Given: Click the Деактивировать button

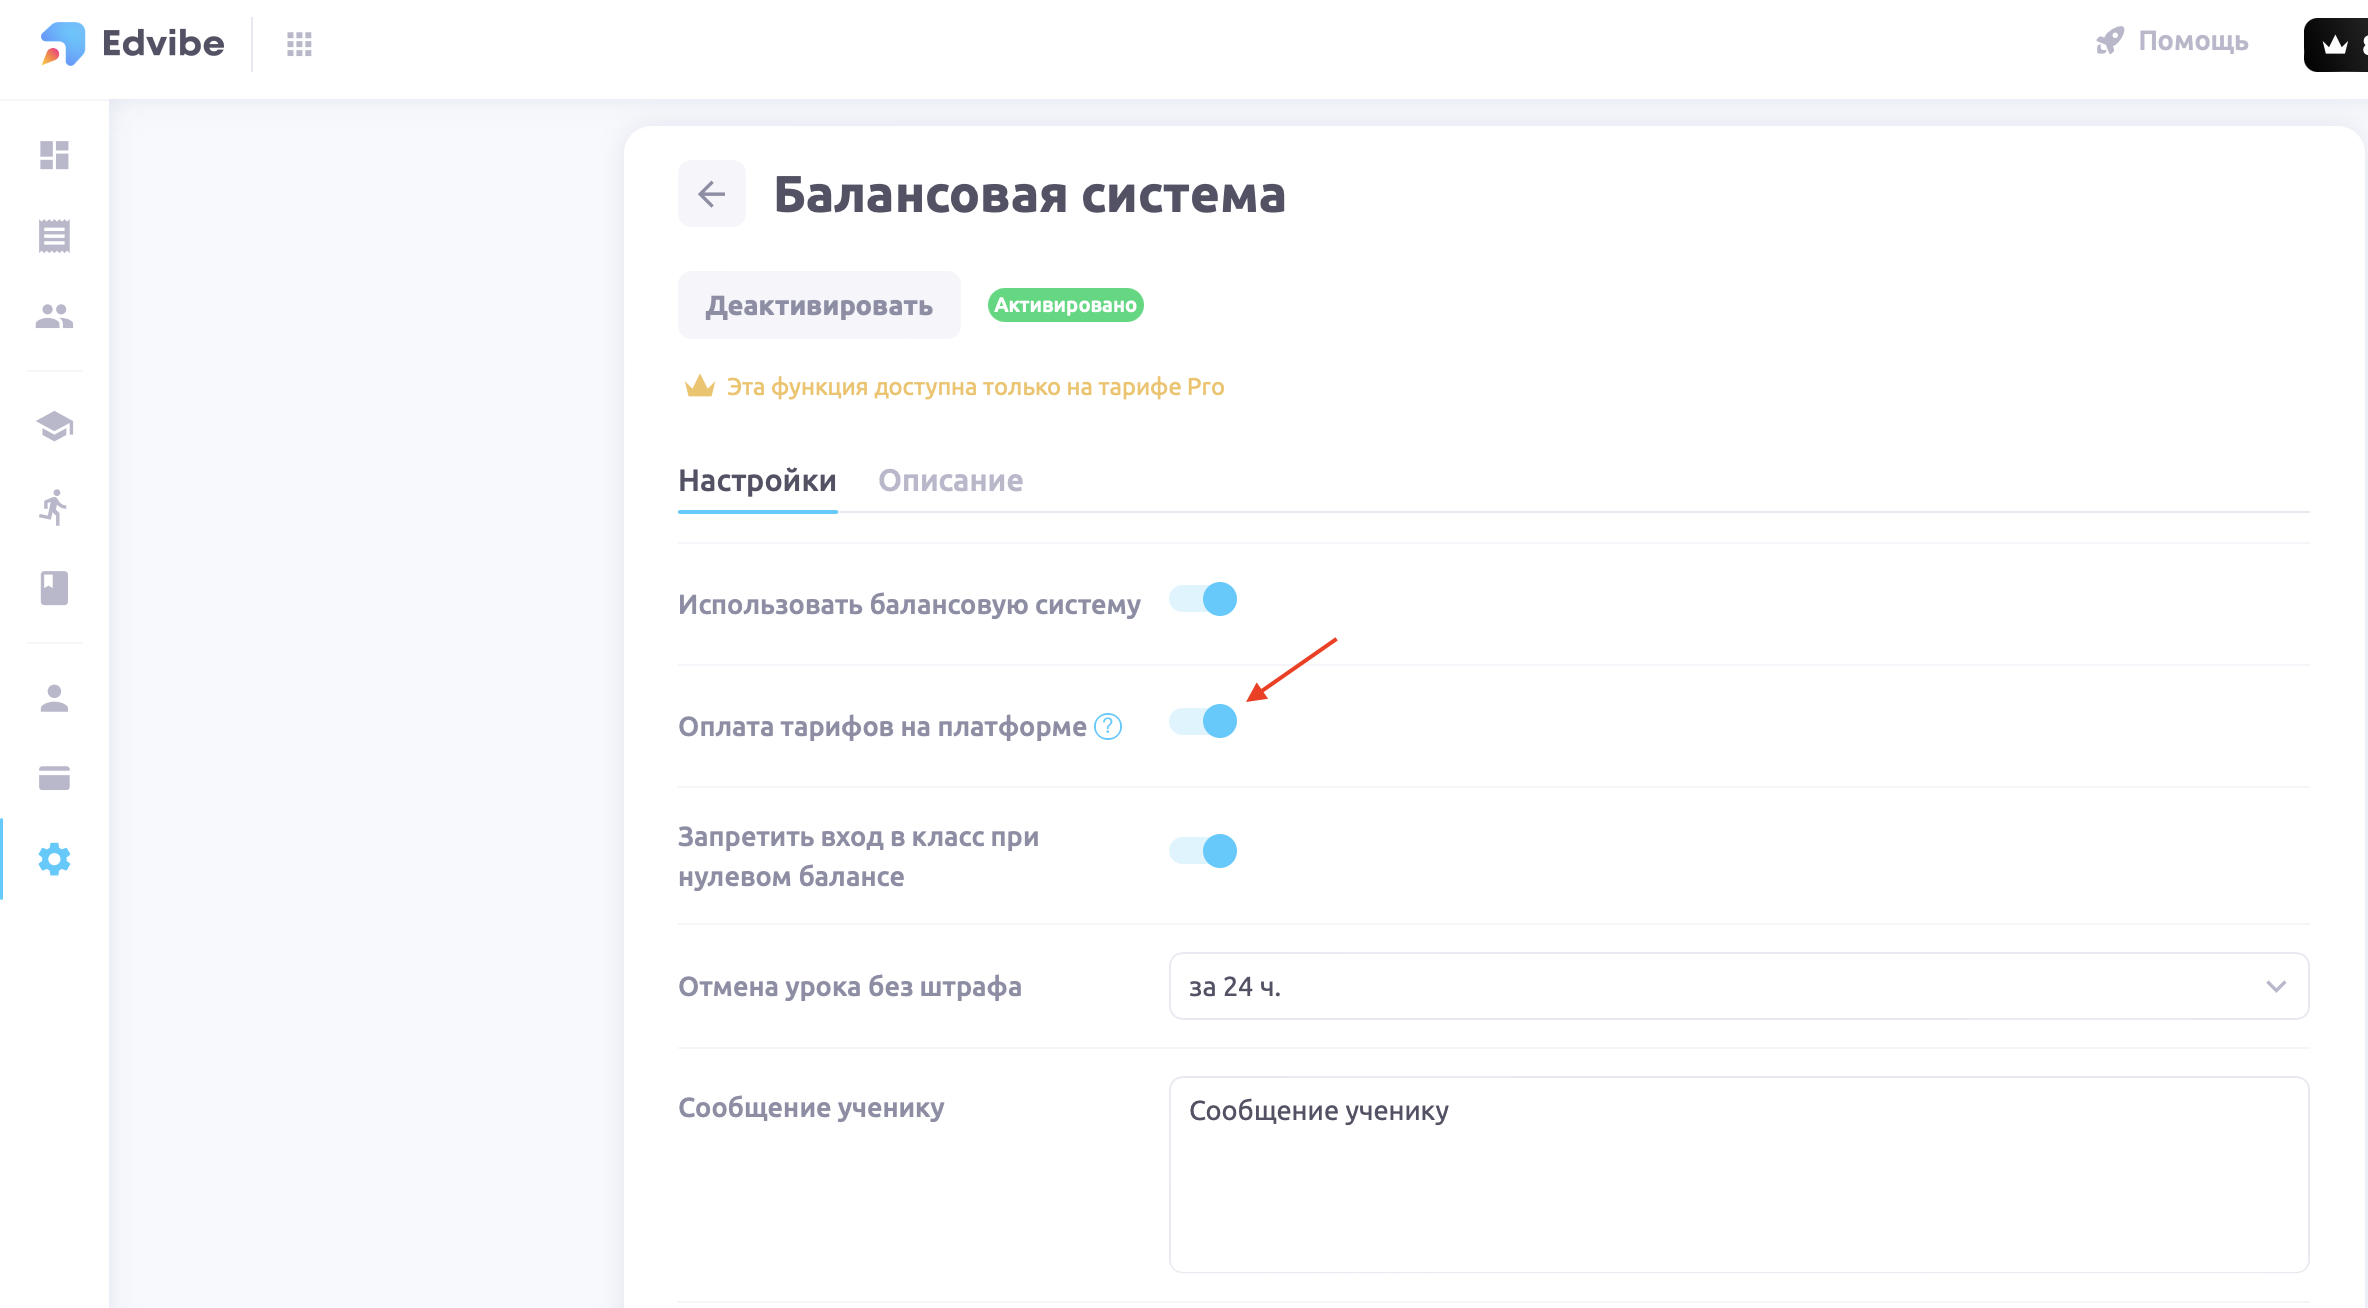Looking at the screenshot, I should pyautogui.click(x=819, y=305).
